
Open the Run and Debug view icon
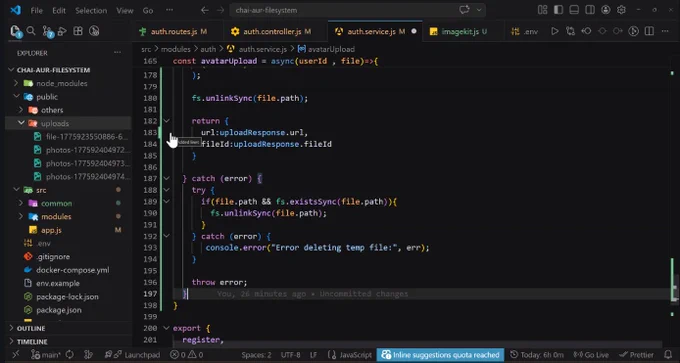(62, 31)
